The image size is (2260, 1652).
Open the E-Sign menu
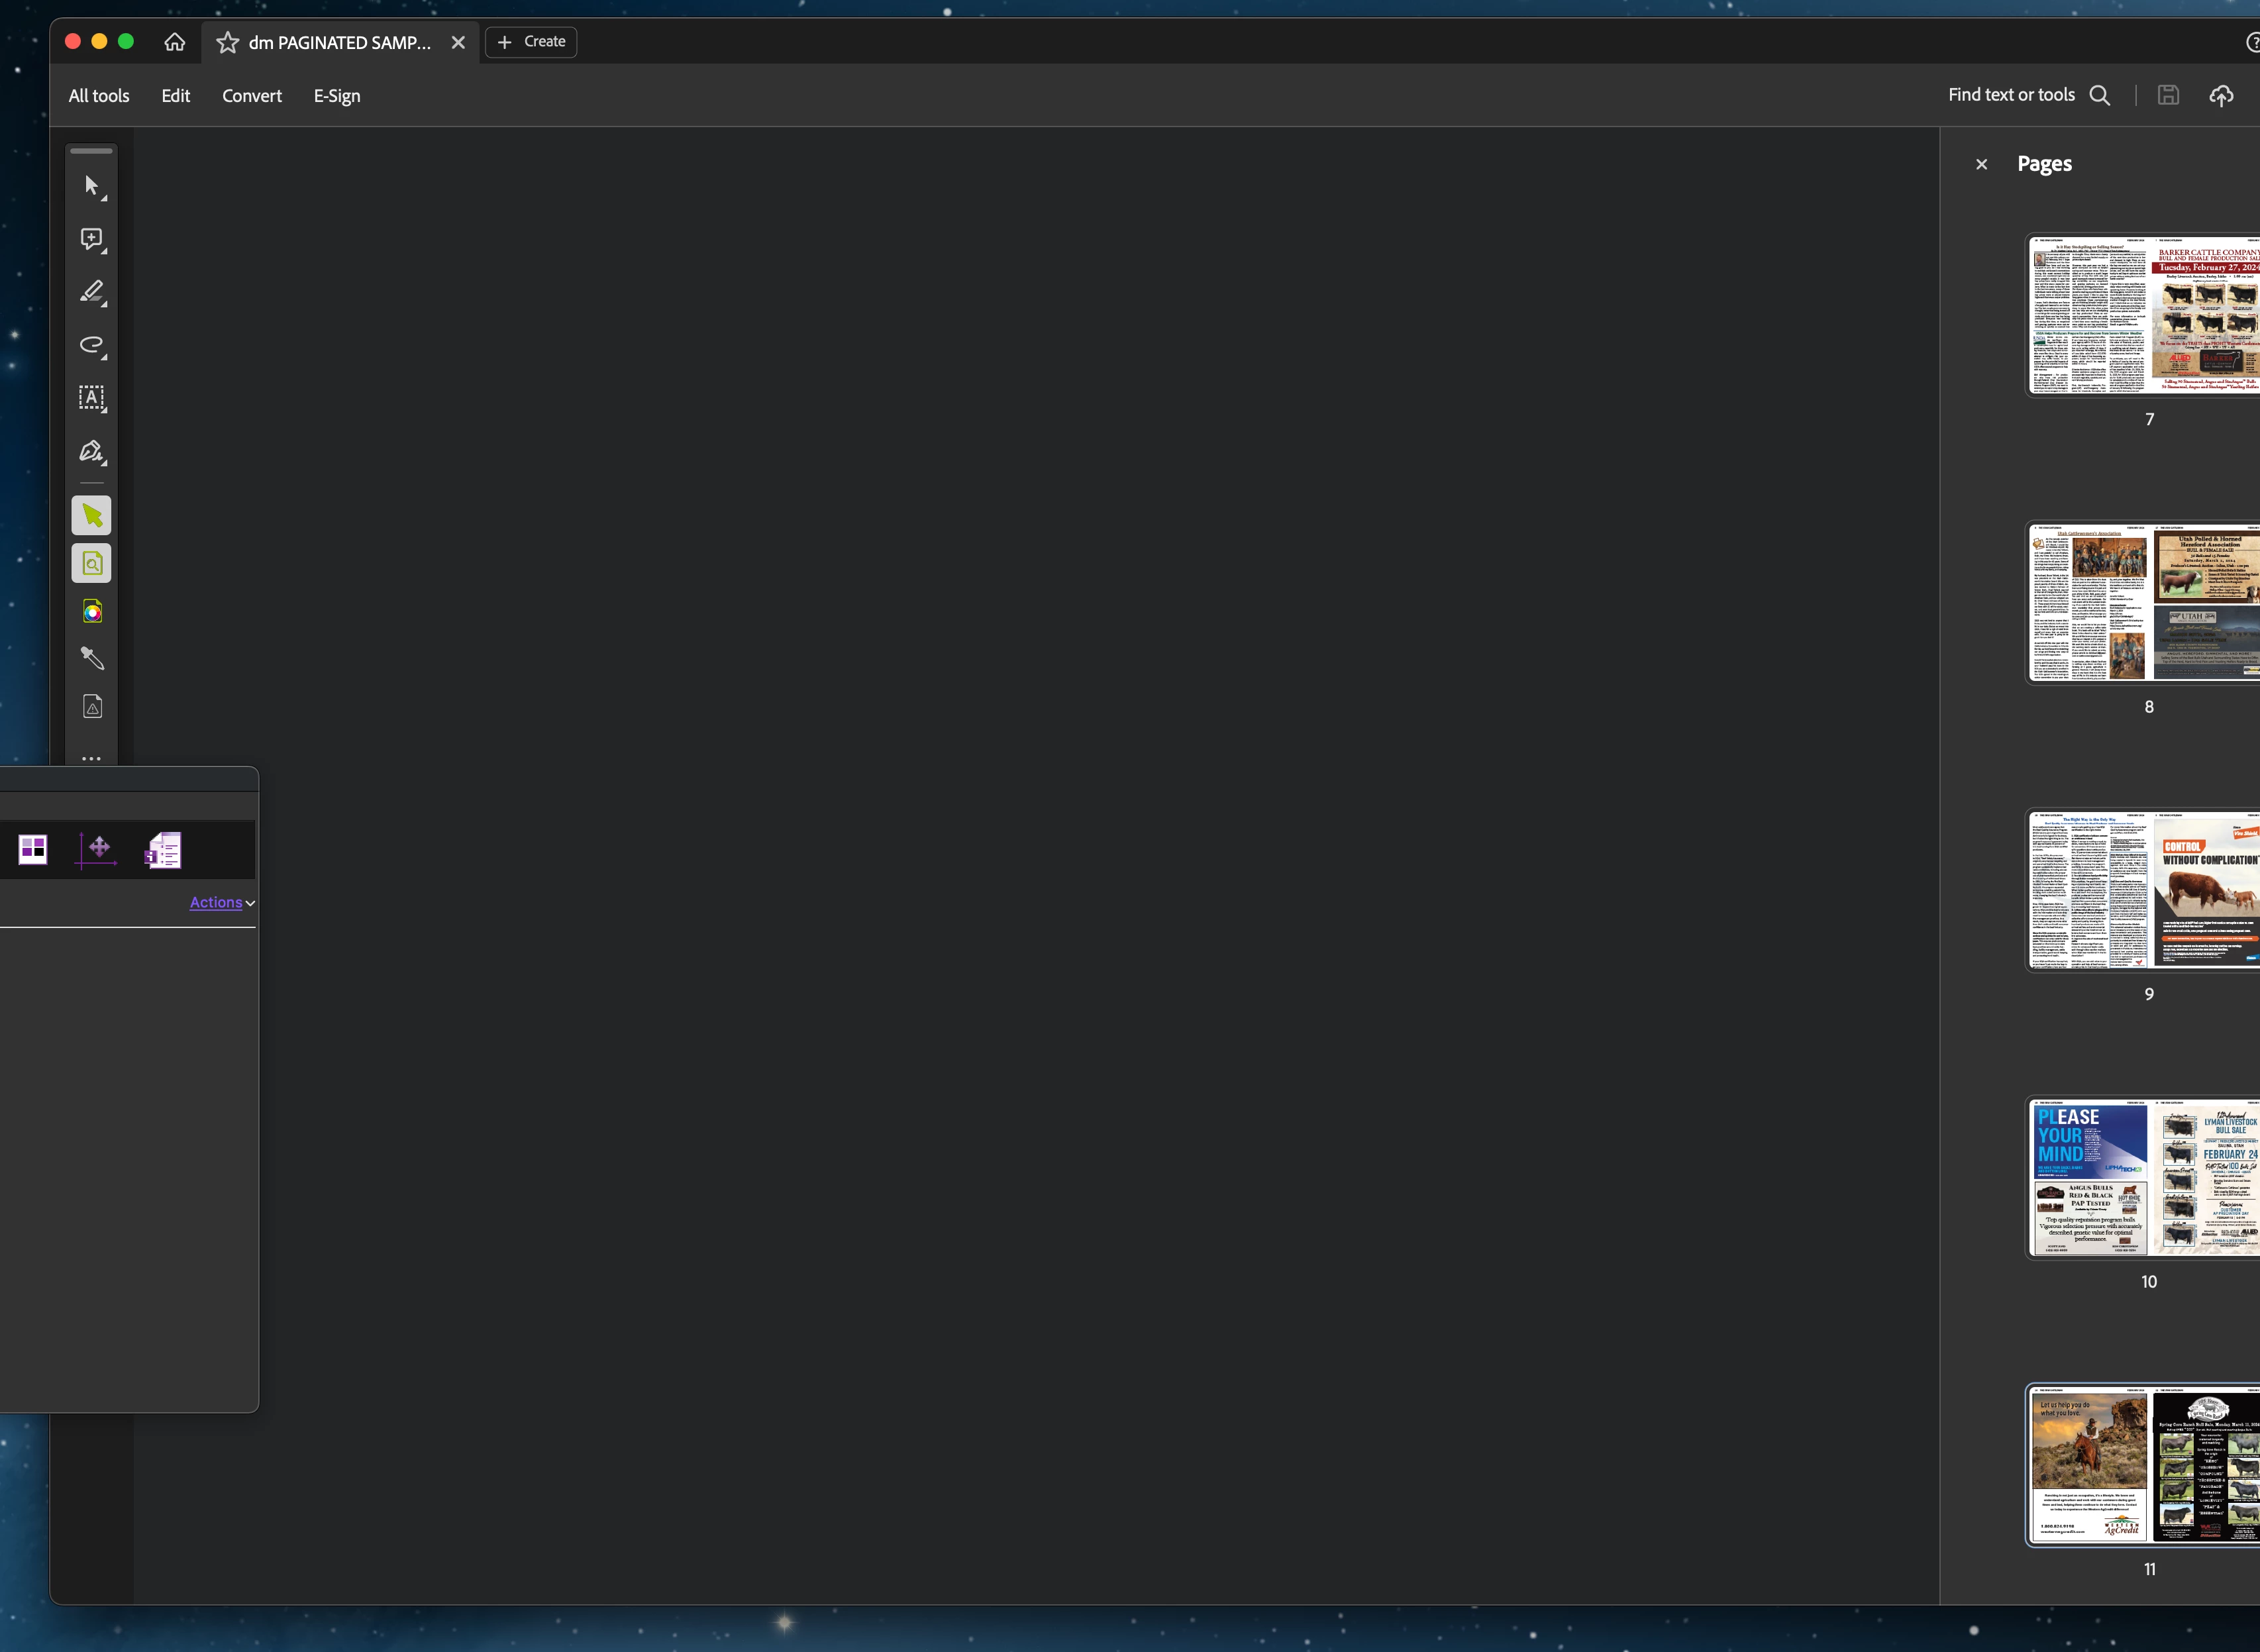(x=337, y=96)
